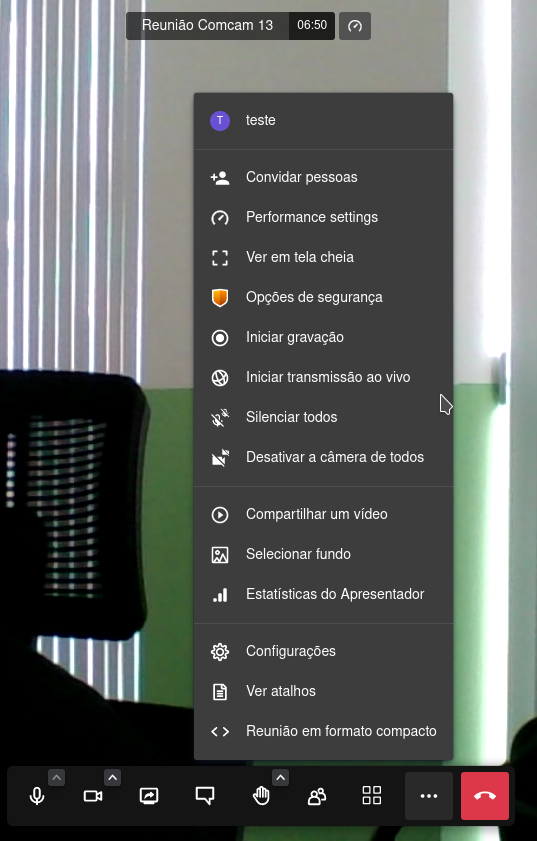The width and height of the screenshot is (537, 841).
Task: Expand the microphone audio options chevron
Action: (x=57, y=777)
